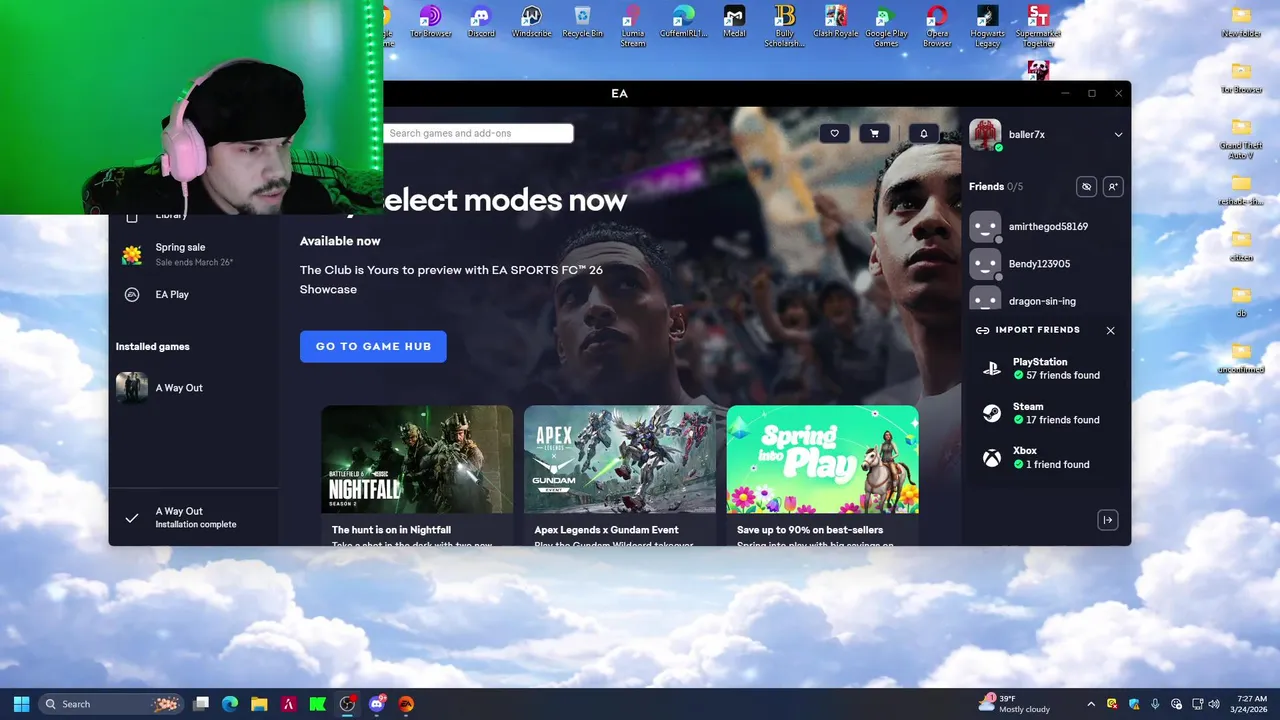The height and width of the screenshot is (720, 1280).
Task: Show hidden system tray icons chevron
Action: click(1091, 704)
